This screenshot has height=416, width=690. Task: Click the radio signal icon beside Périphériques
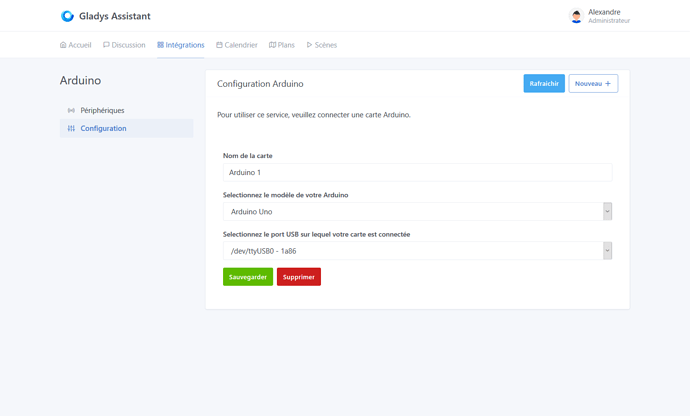tap(71, 110)
